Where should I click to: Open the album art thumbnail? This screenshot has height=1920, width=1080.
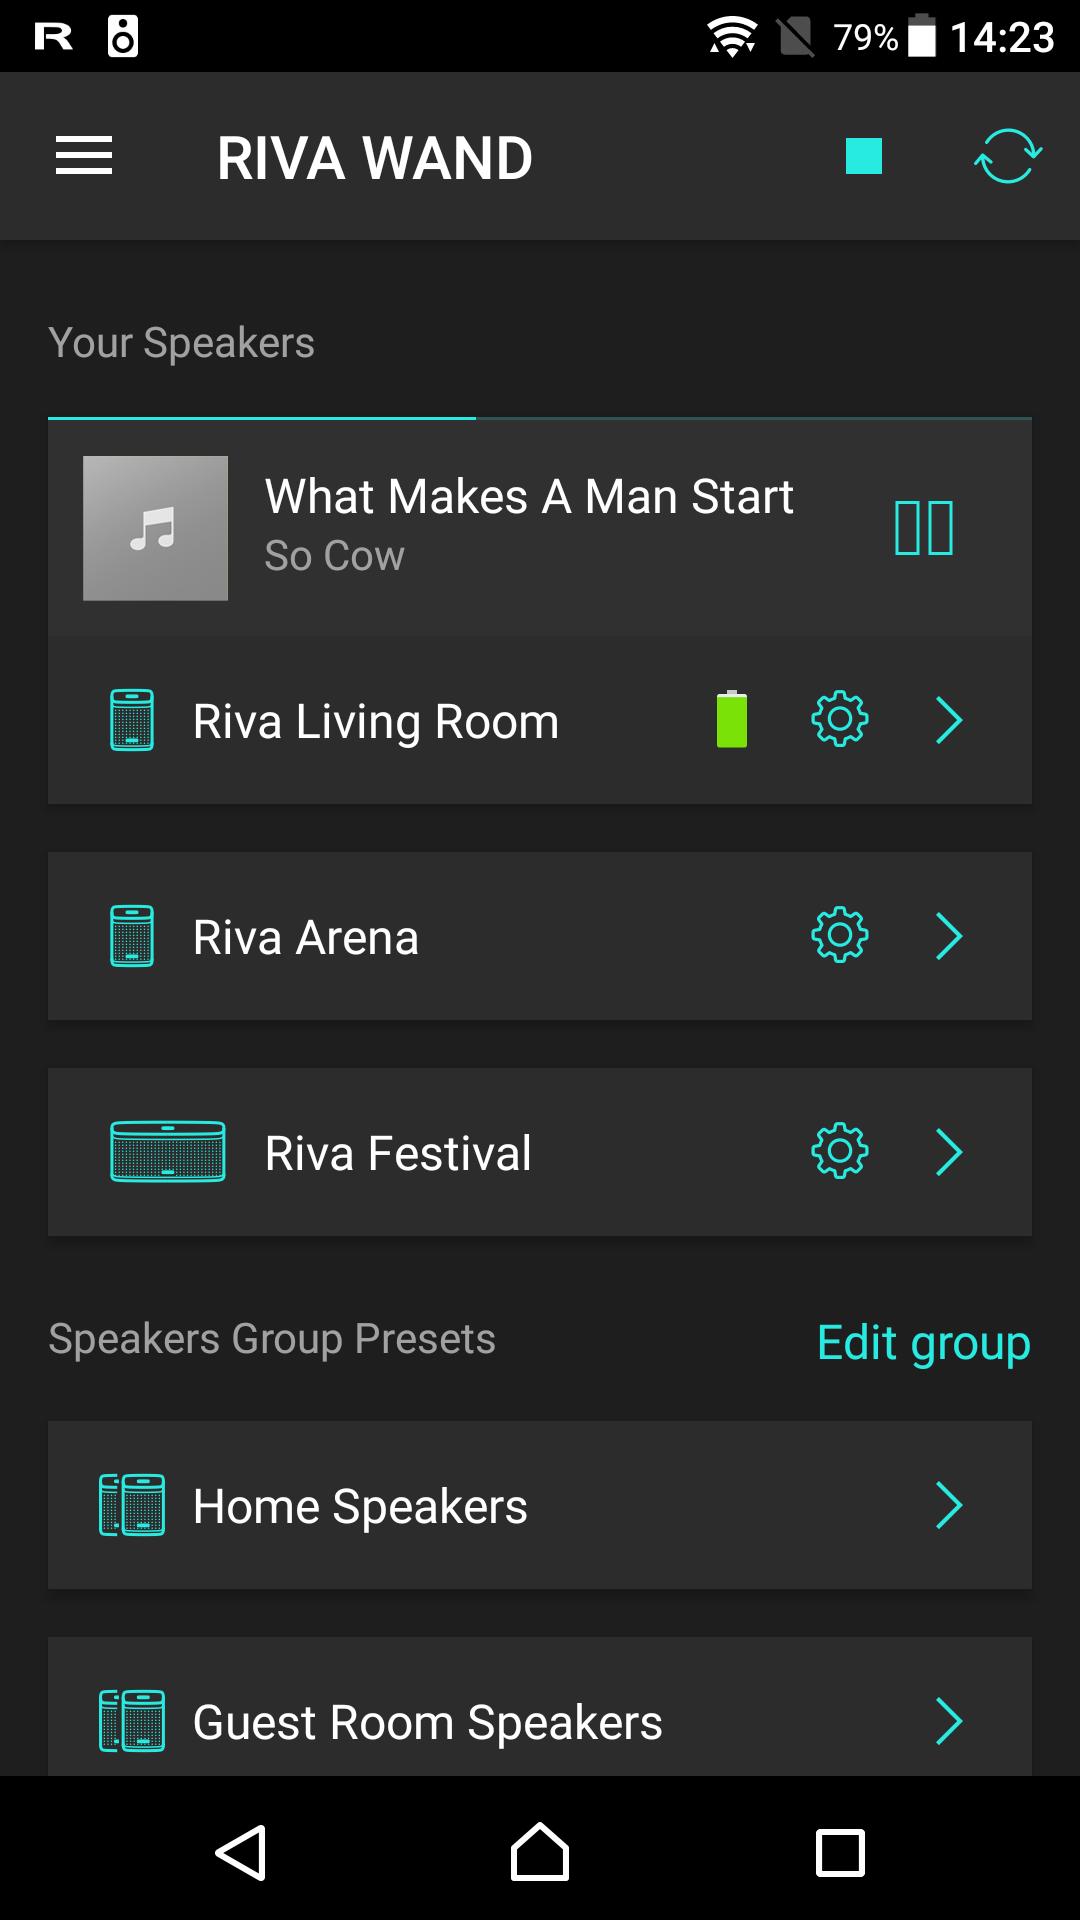tap(155, 528)
